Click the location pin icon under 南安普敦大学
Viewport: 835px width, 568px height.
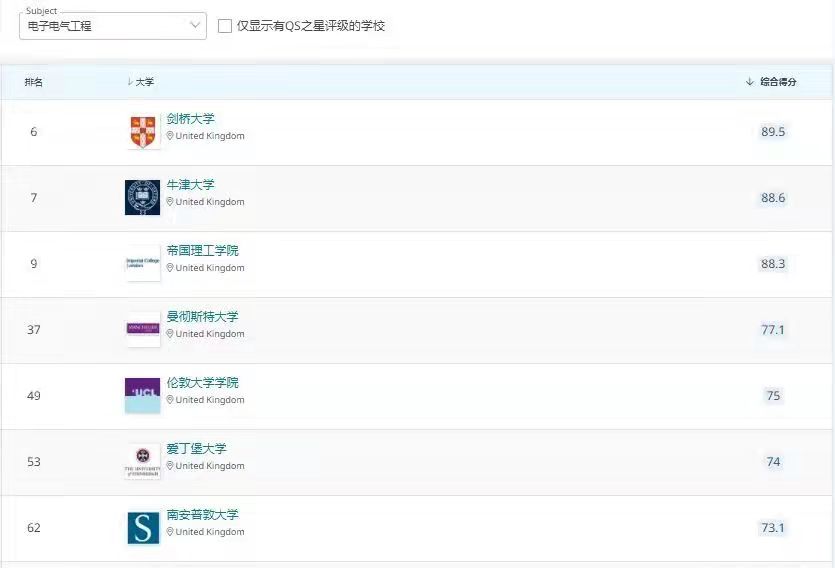pyautogui.click(x=170, y=532)
